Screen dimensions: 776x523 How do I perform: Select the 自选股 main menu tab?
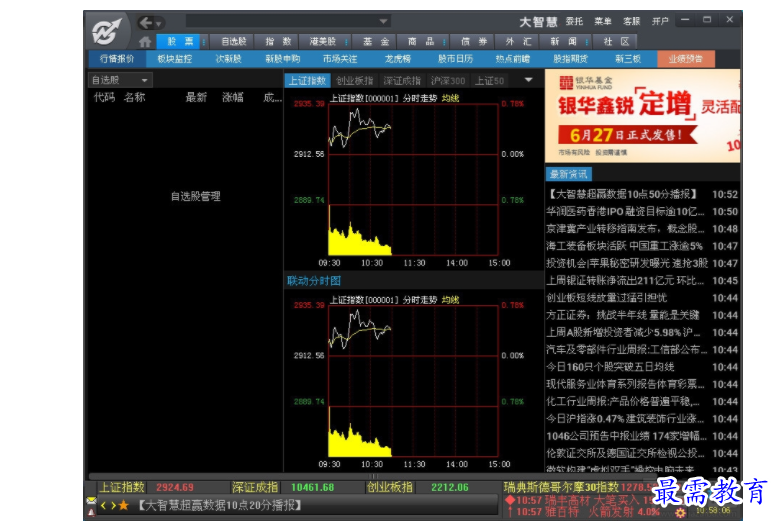click(234, 42)
